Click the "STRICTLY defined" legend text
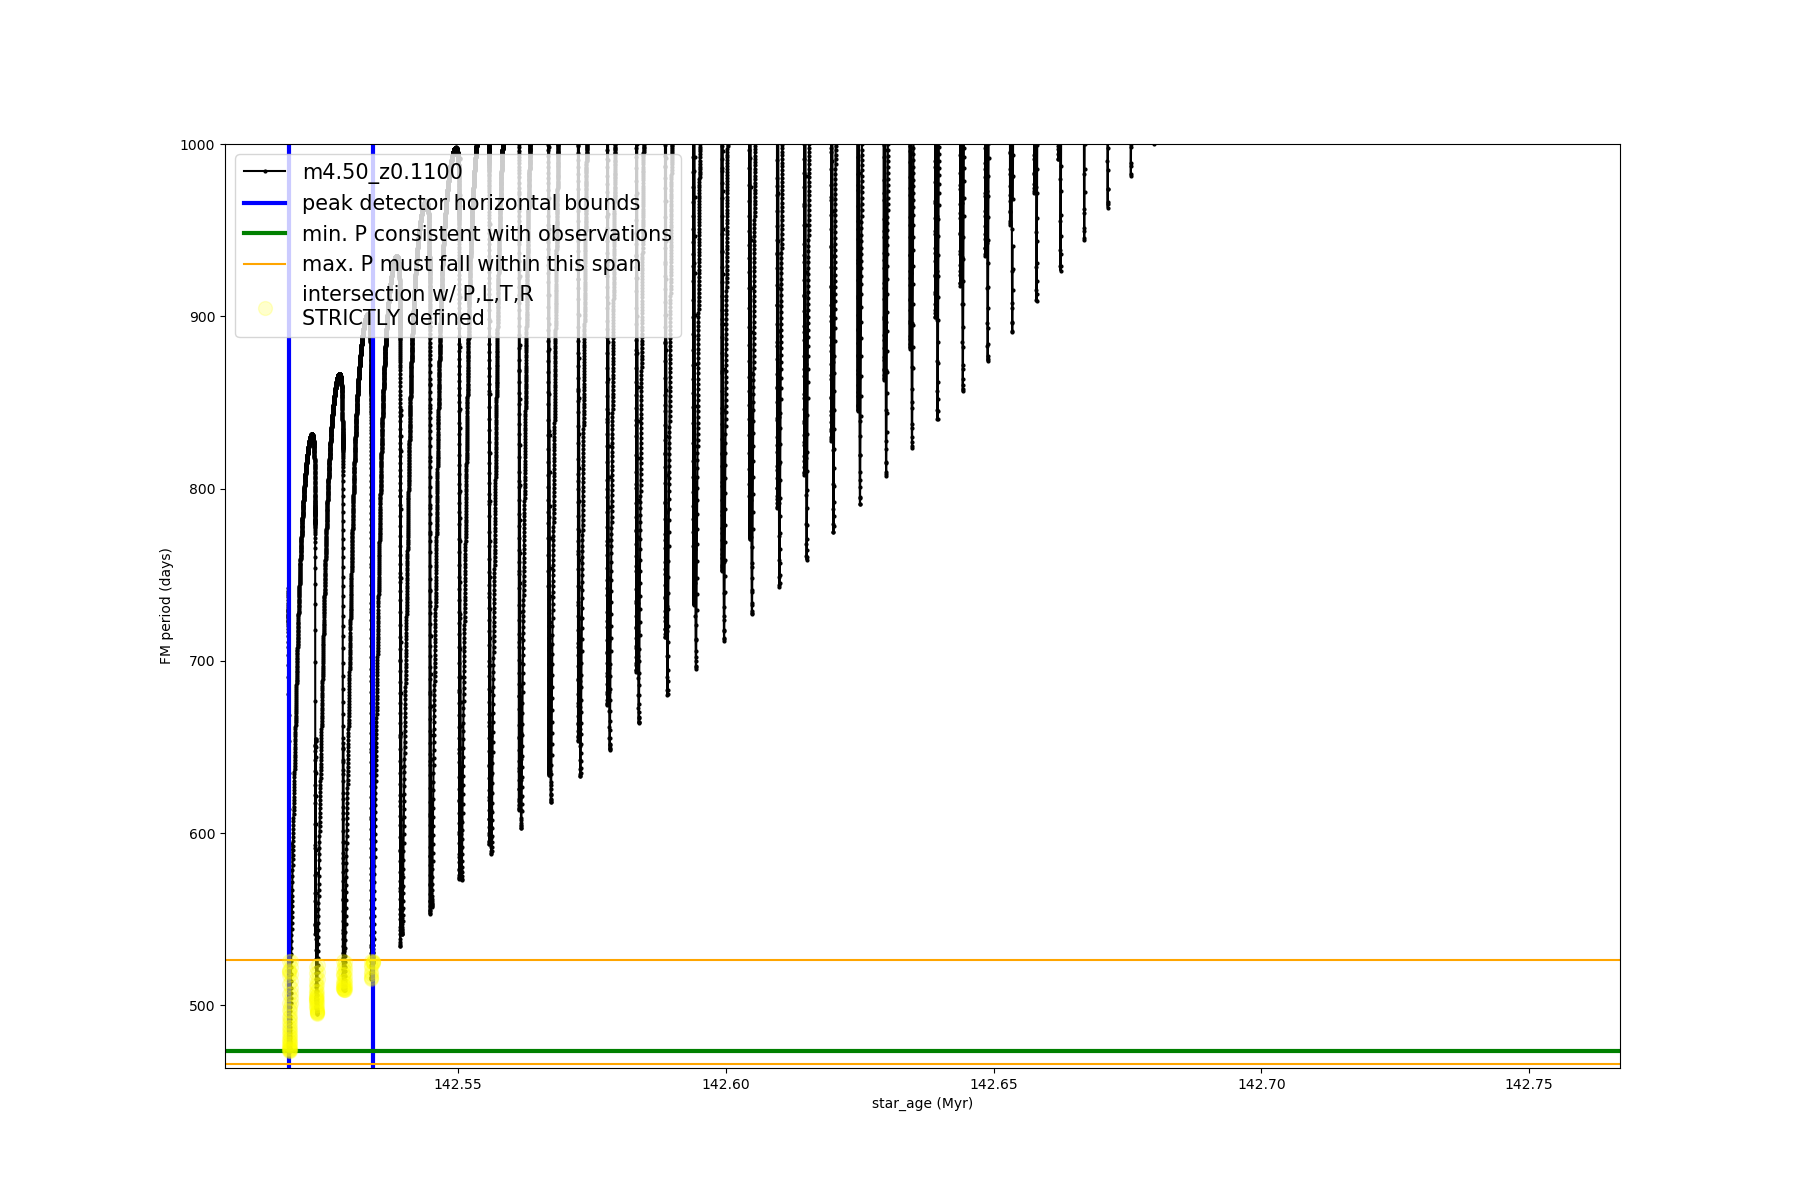Viewport: 1800px width, 1200px height. pos(393,318)
